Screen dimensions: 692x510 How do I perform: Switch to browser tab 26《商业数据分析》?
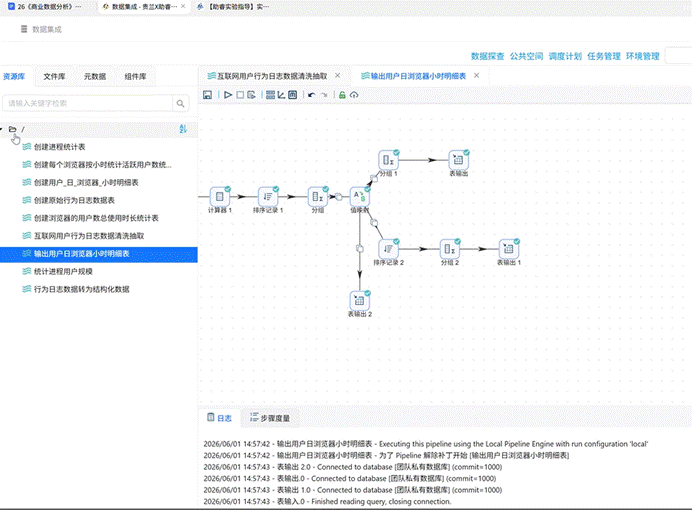(45, 7)
